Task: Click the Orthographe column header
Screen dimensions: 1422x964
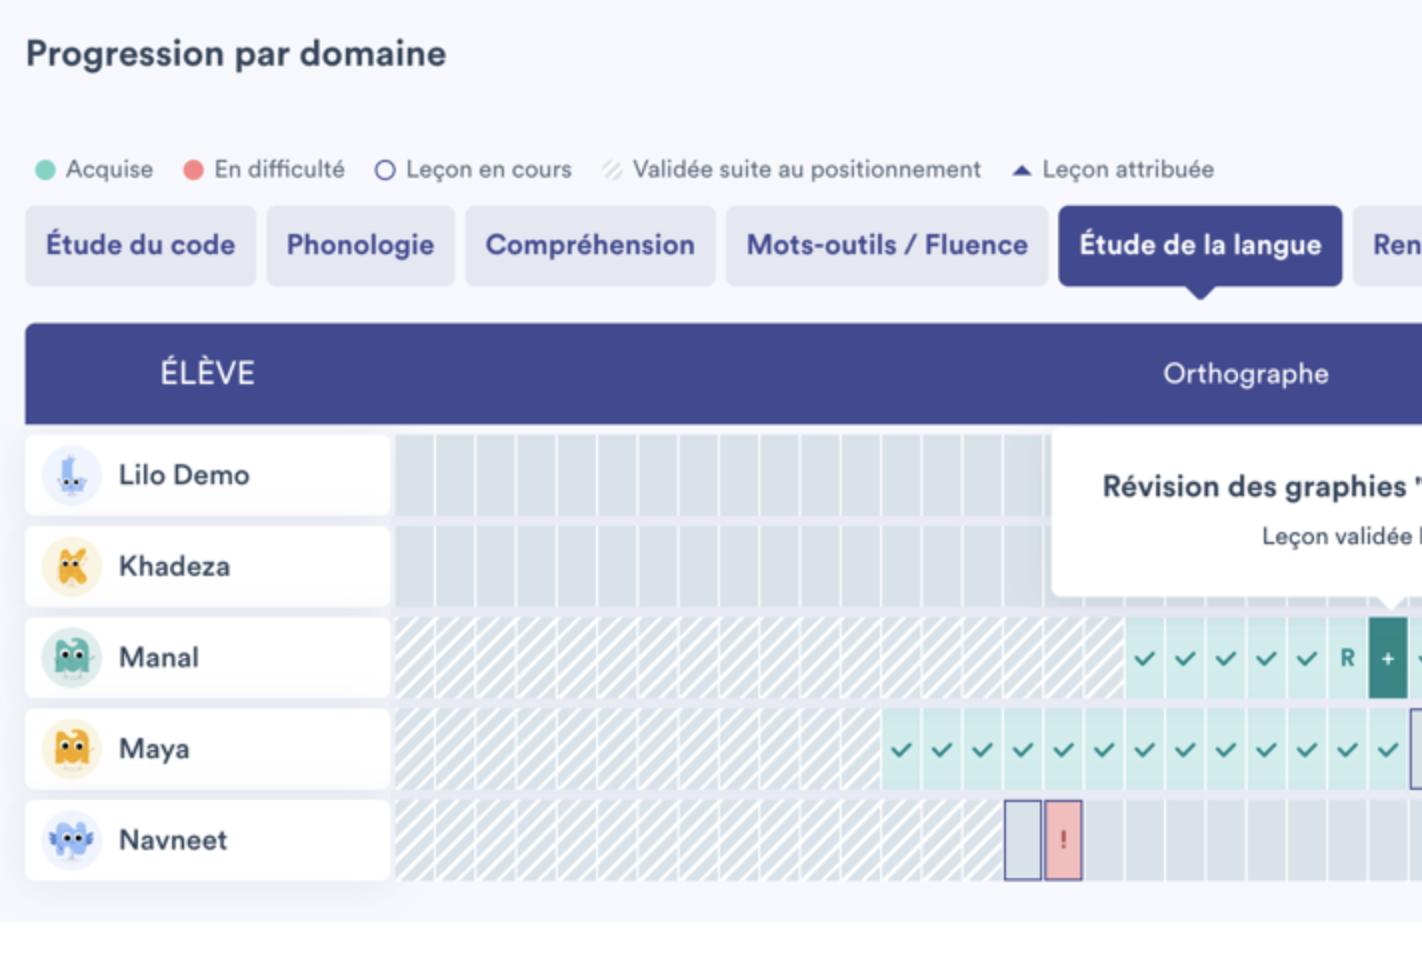Action: coord(1245,374)
